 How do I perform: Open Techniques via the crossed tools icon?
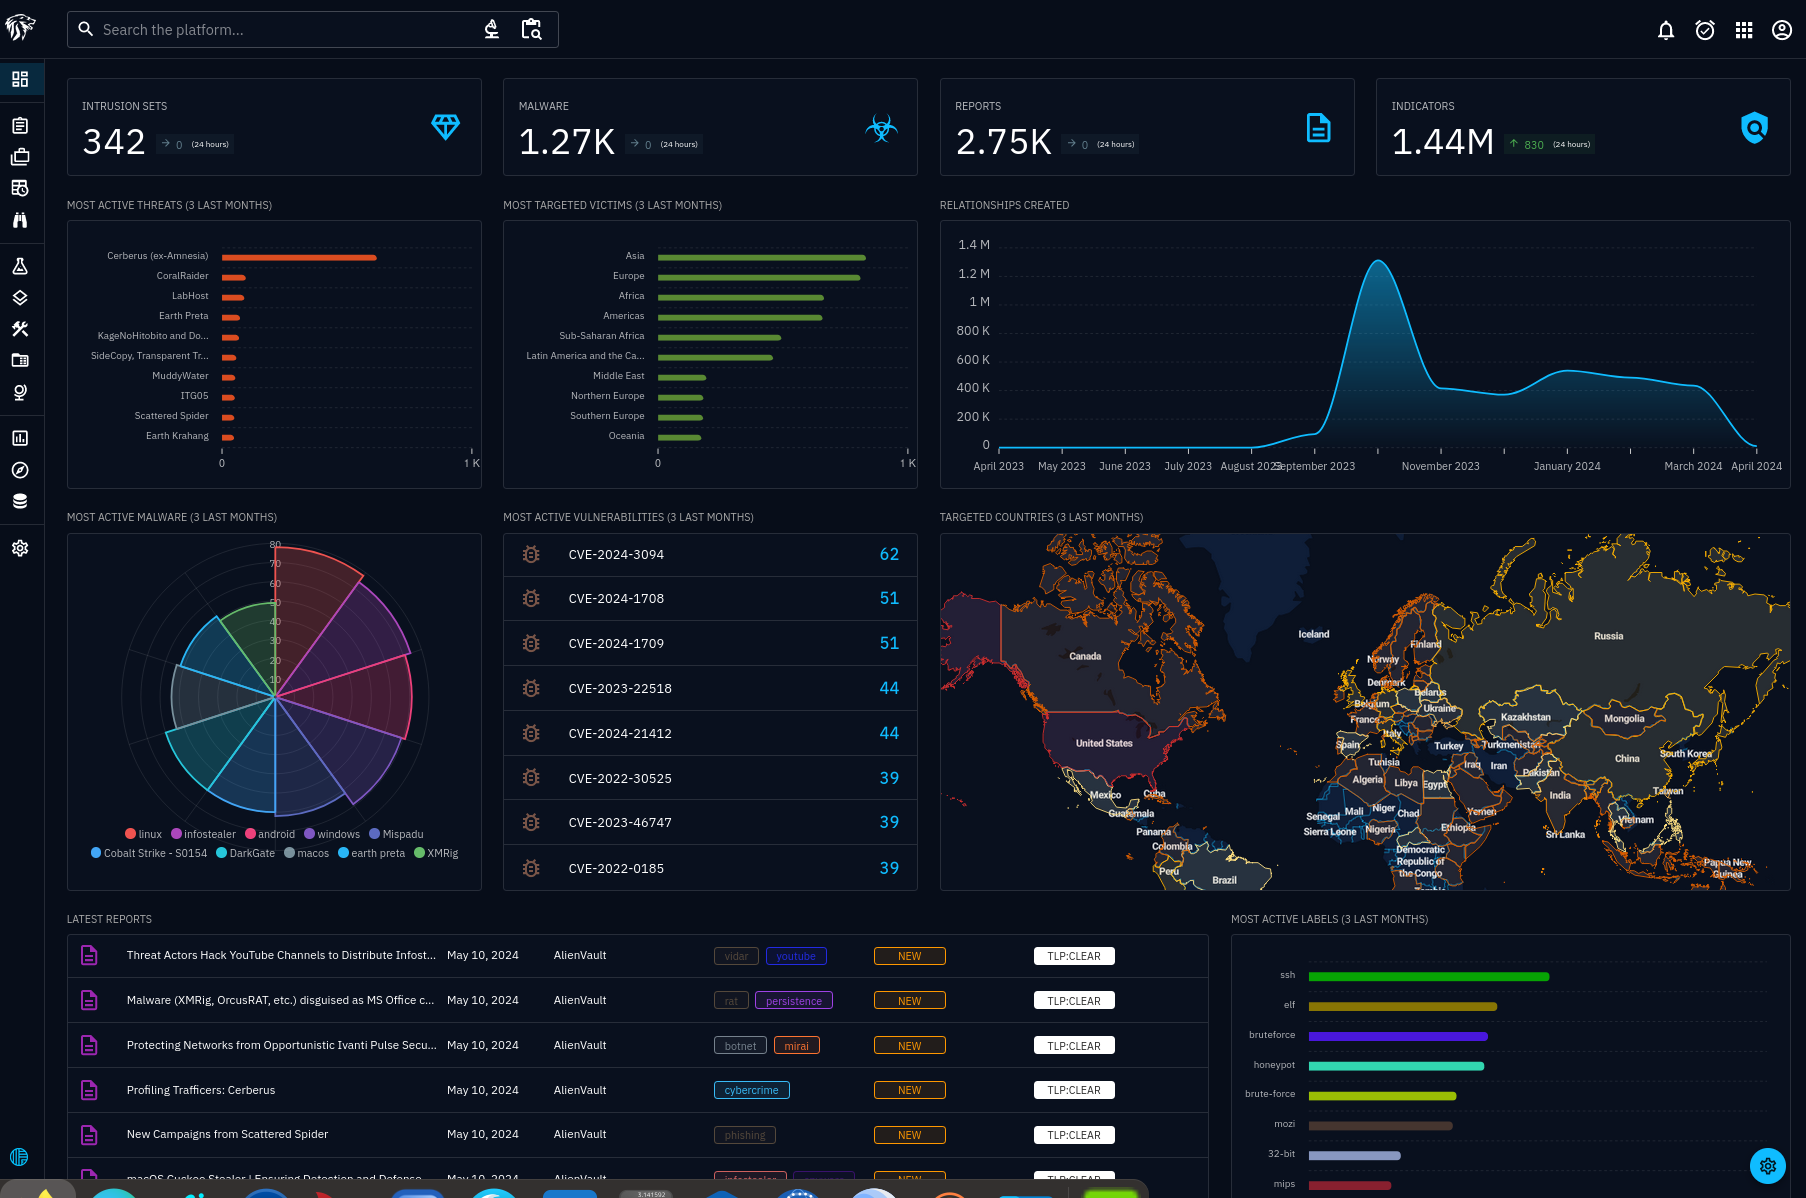click(20, 329)
